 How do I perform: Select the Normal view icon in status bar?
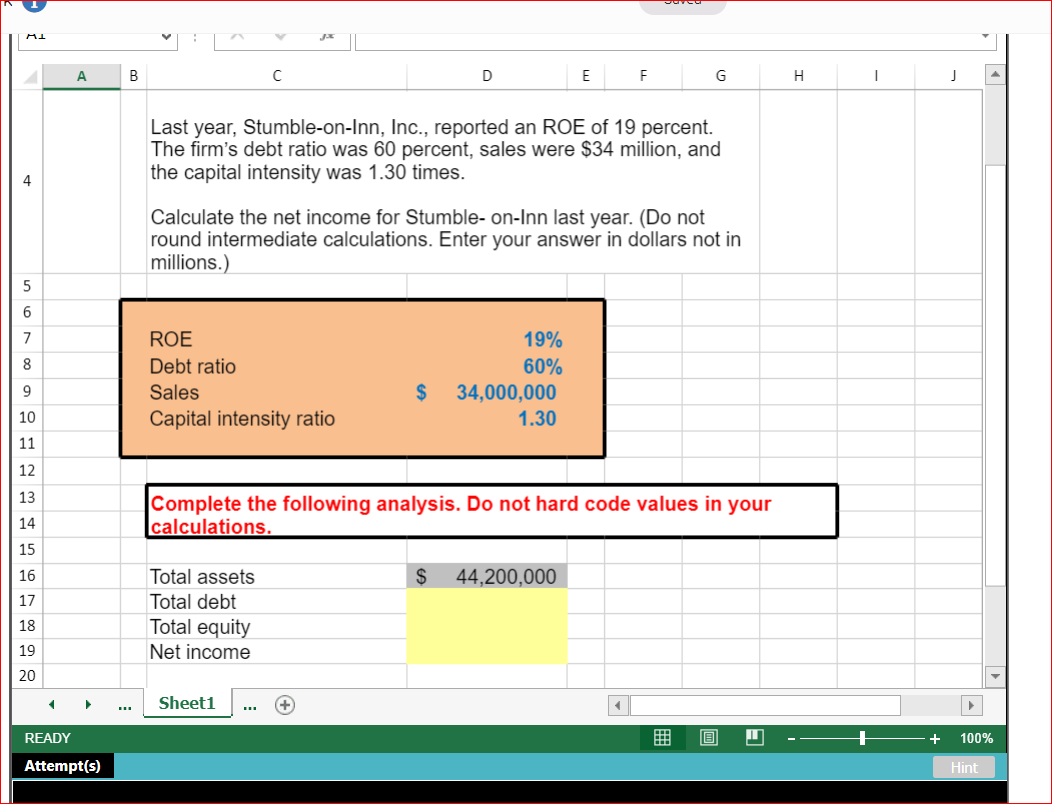click(662, 738)
